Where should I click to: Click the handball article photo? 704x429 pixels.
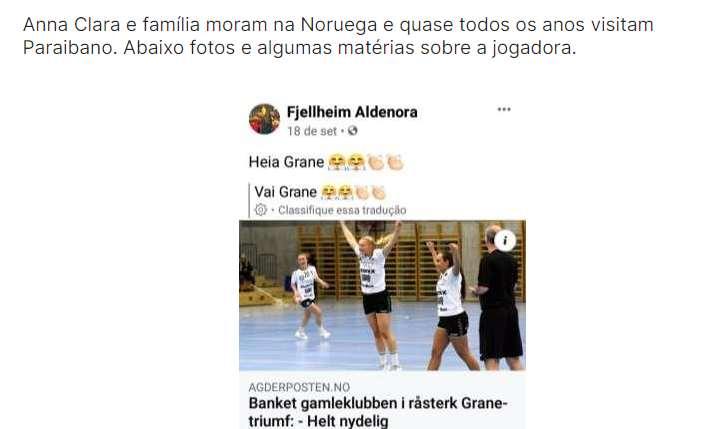tap(382, 295)
